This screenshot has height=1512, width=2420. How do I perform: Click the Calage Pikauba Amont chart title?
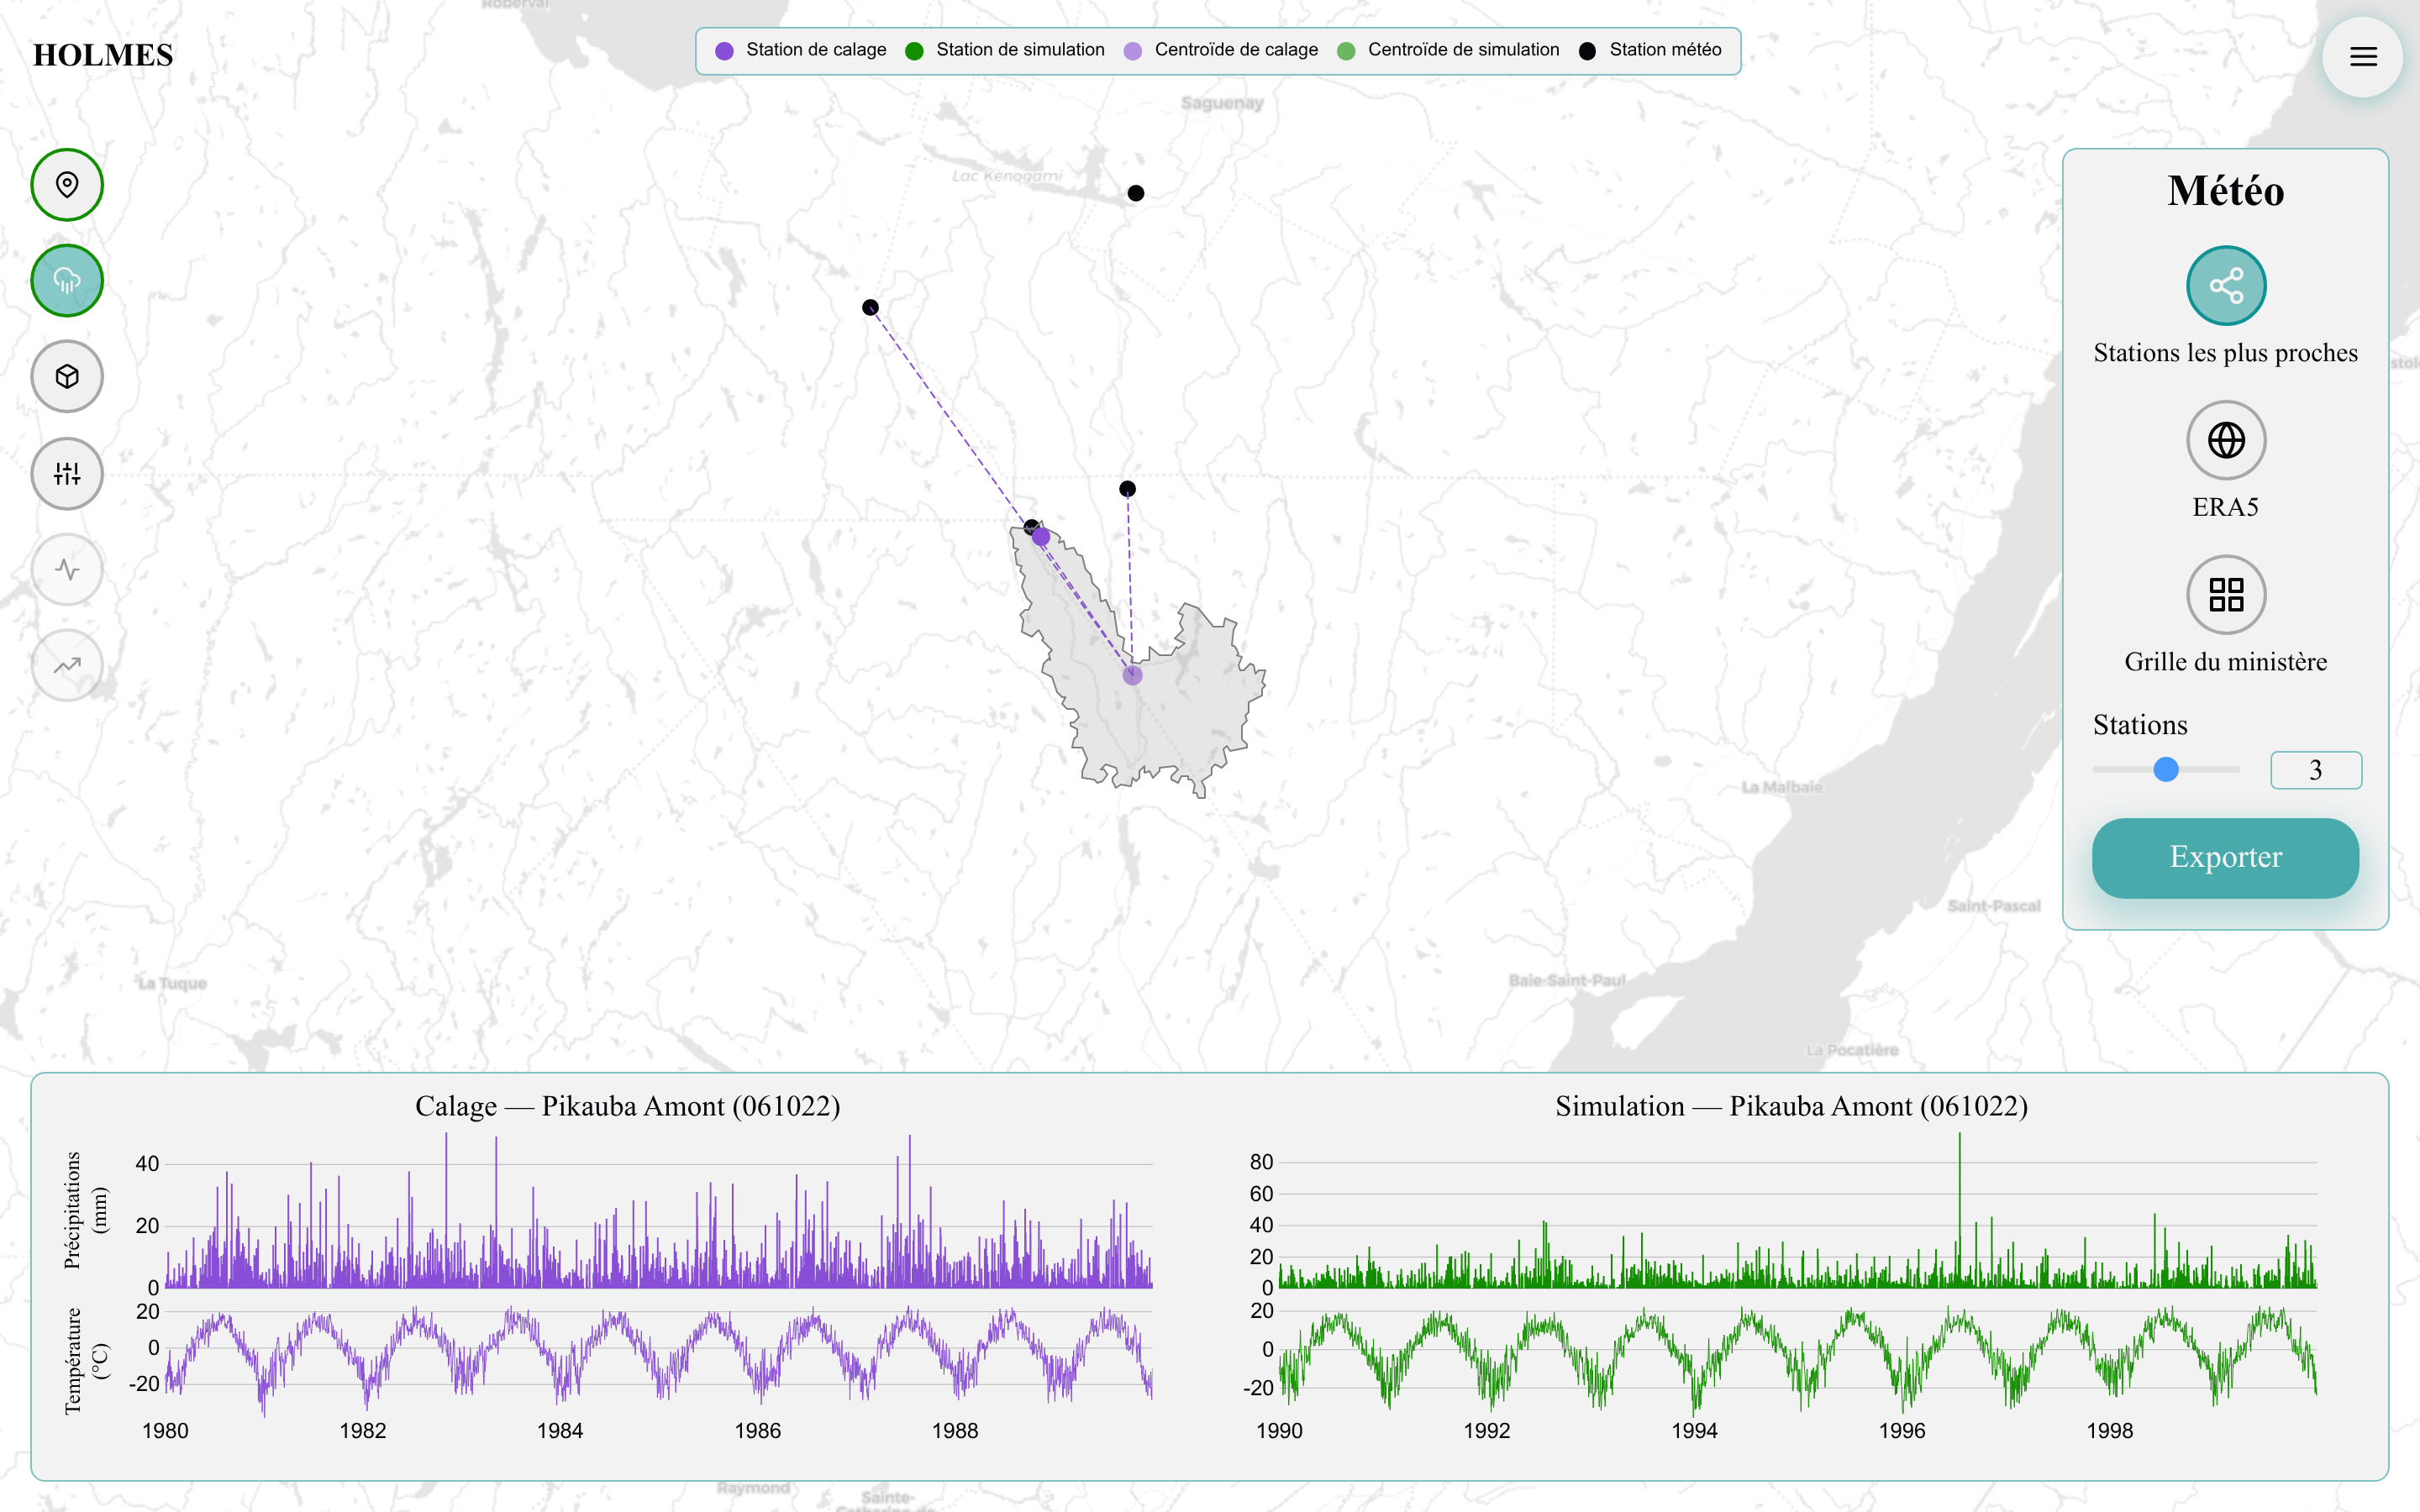[x=627, y=1106]
